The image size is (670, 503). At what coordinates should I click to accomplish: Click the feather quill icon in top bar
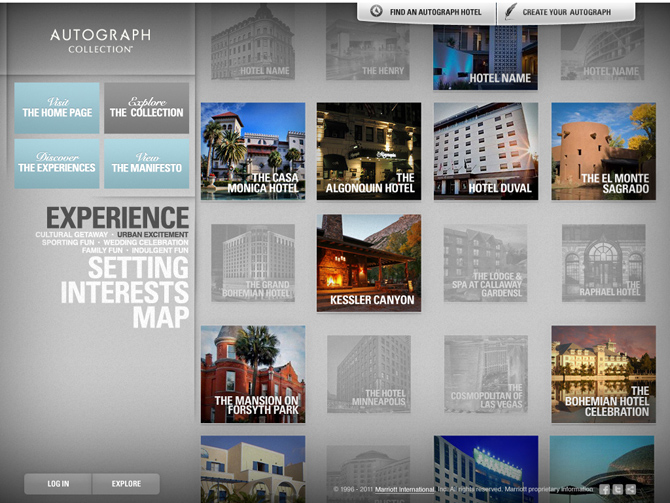tap(511, 12)
